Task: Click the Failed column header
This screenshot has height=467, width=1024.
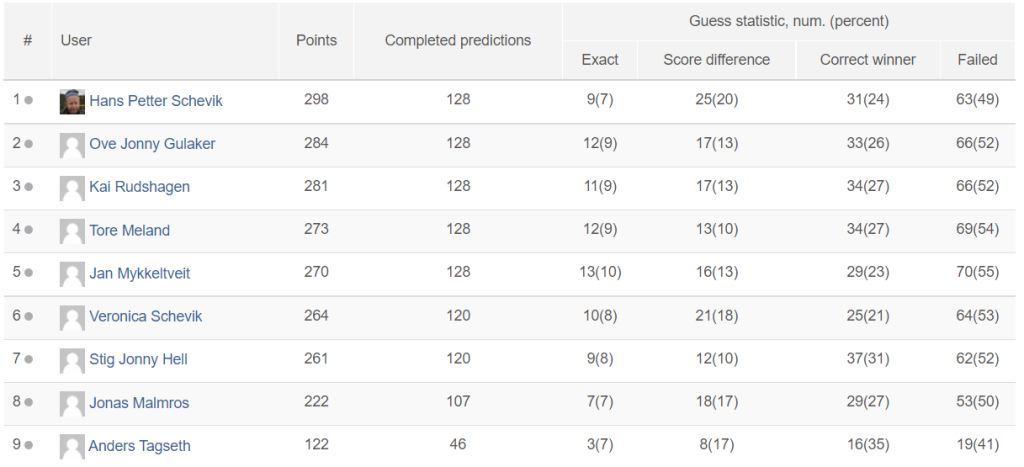Action: point(978,59)
